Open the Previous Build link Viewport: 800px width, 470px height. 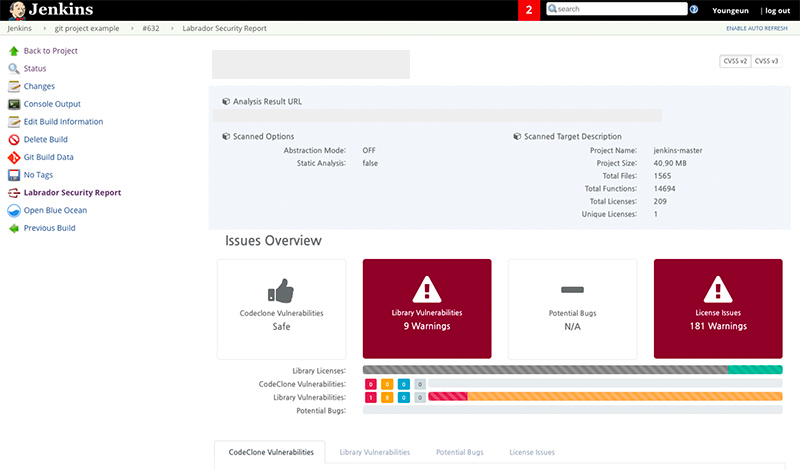click(49, 228)
